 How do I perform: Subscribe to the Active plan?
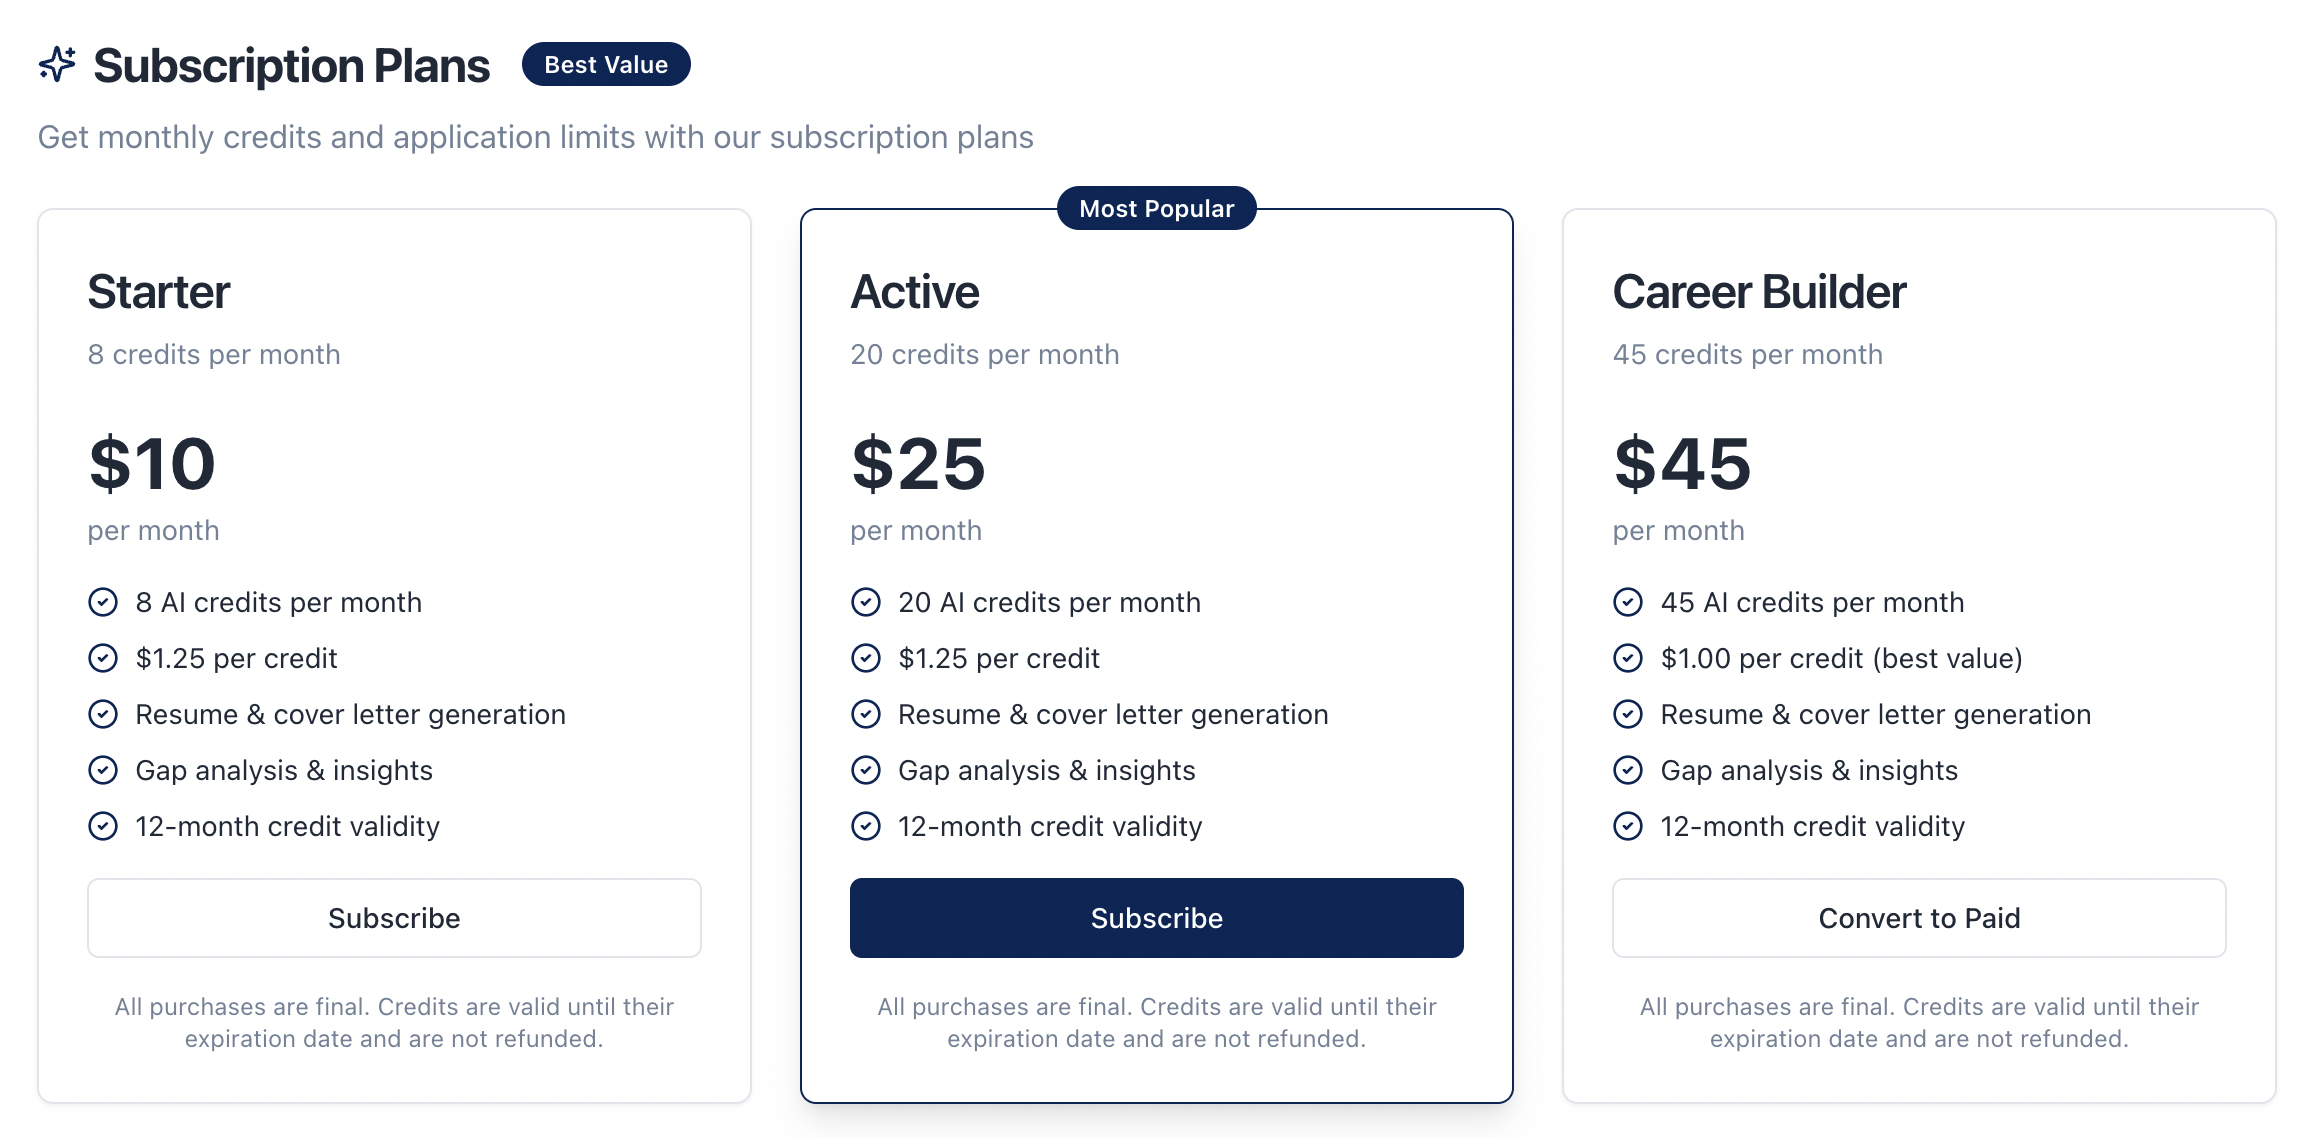coord(1156,918)
